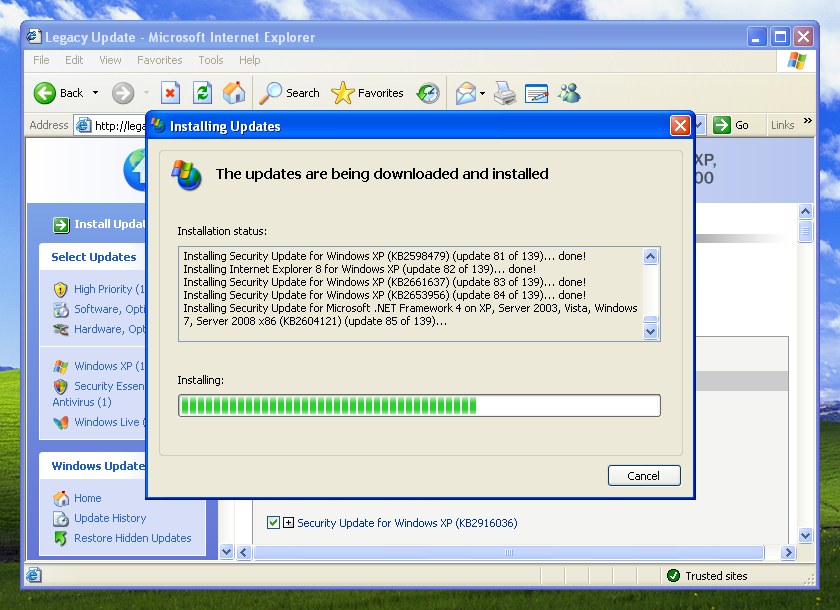Click the Back arrow icon
Viewport: 840px width, 610px height.
[45, 93]
